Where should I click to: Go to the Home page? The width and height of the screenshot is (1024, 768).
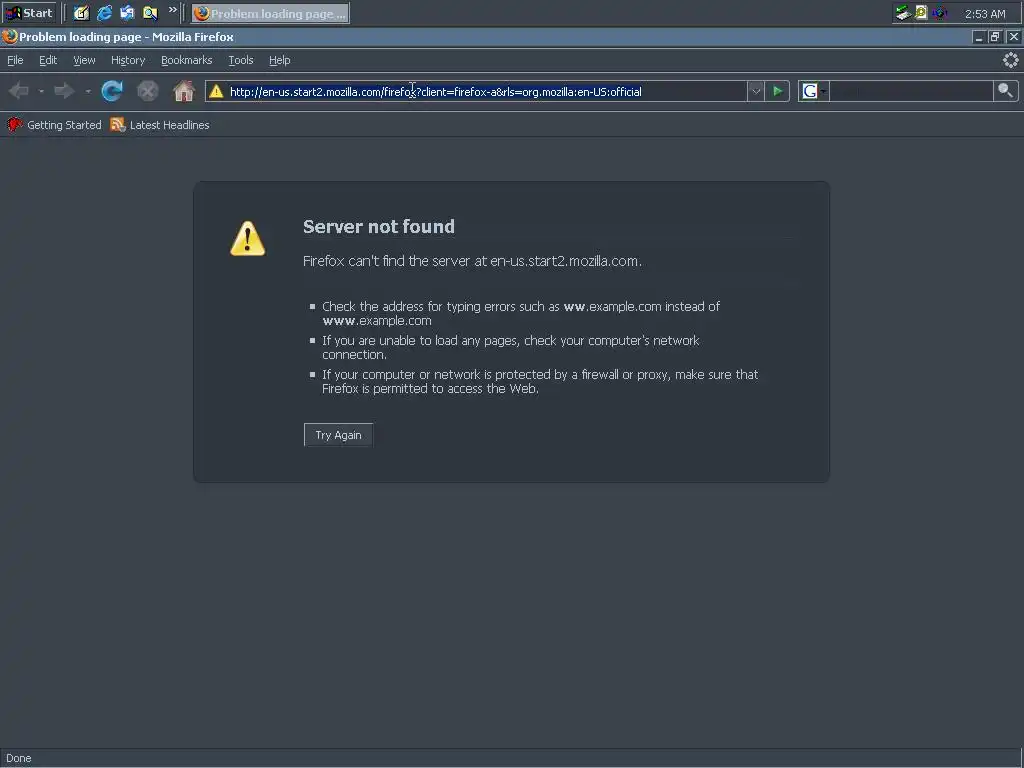[x=184, y=91]
